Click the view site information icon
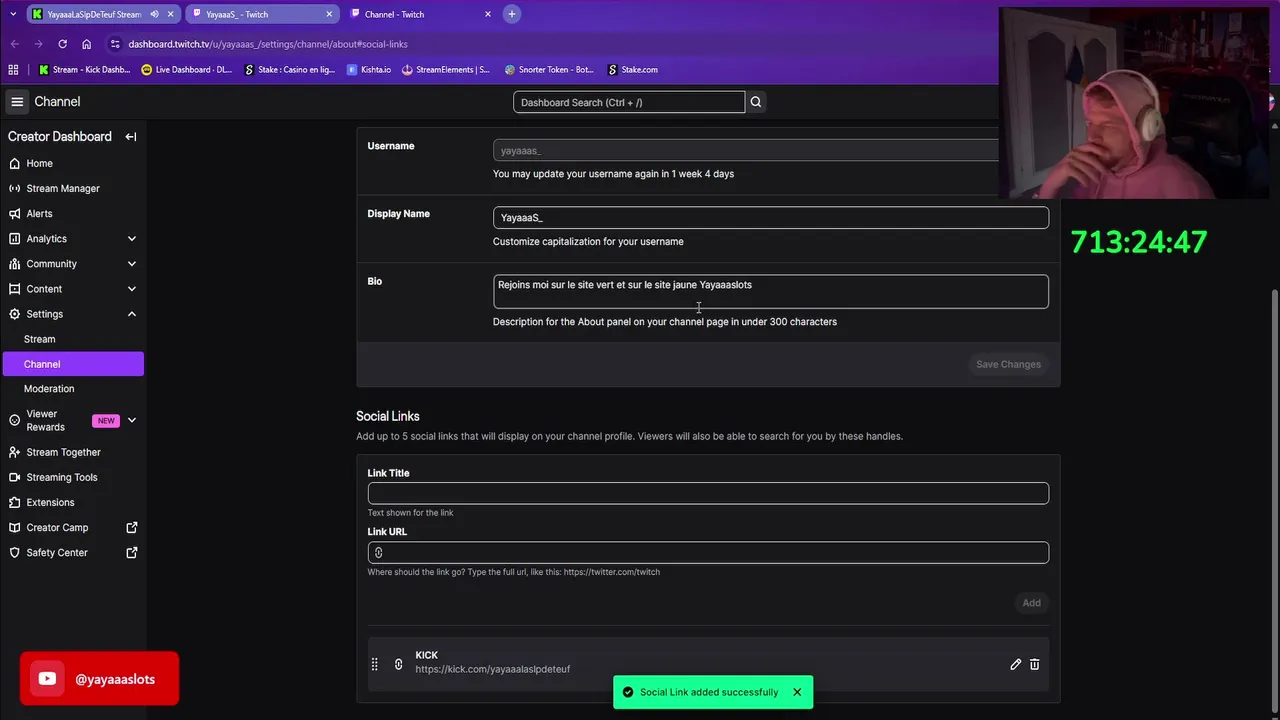 pyautogui.click(x=116, y=44)
